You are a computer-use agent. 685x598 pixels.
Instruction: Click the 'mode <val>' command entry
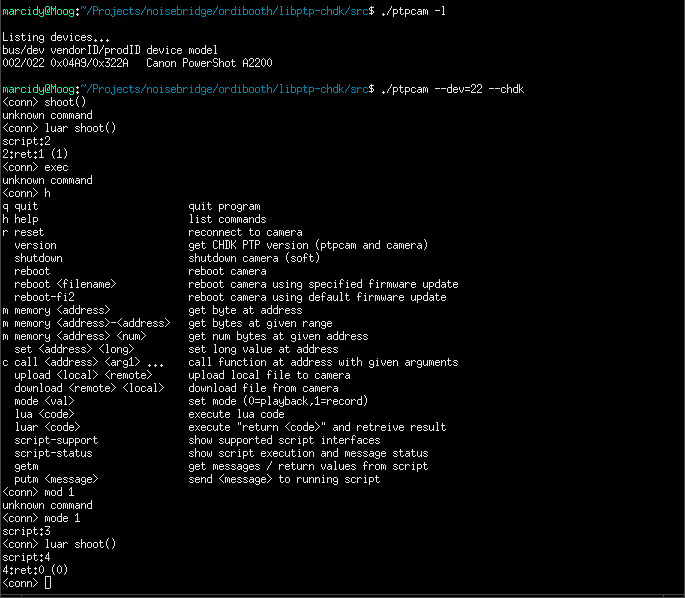[44, 401]
